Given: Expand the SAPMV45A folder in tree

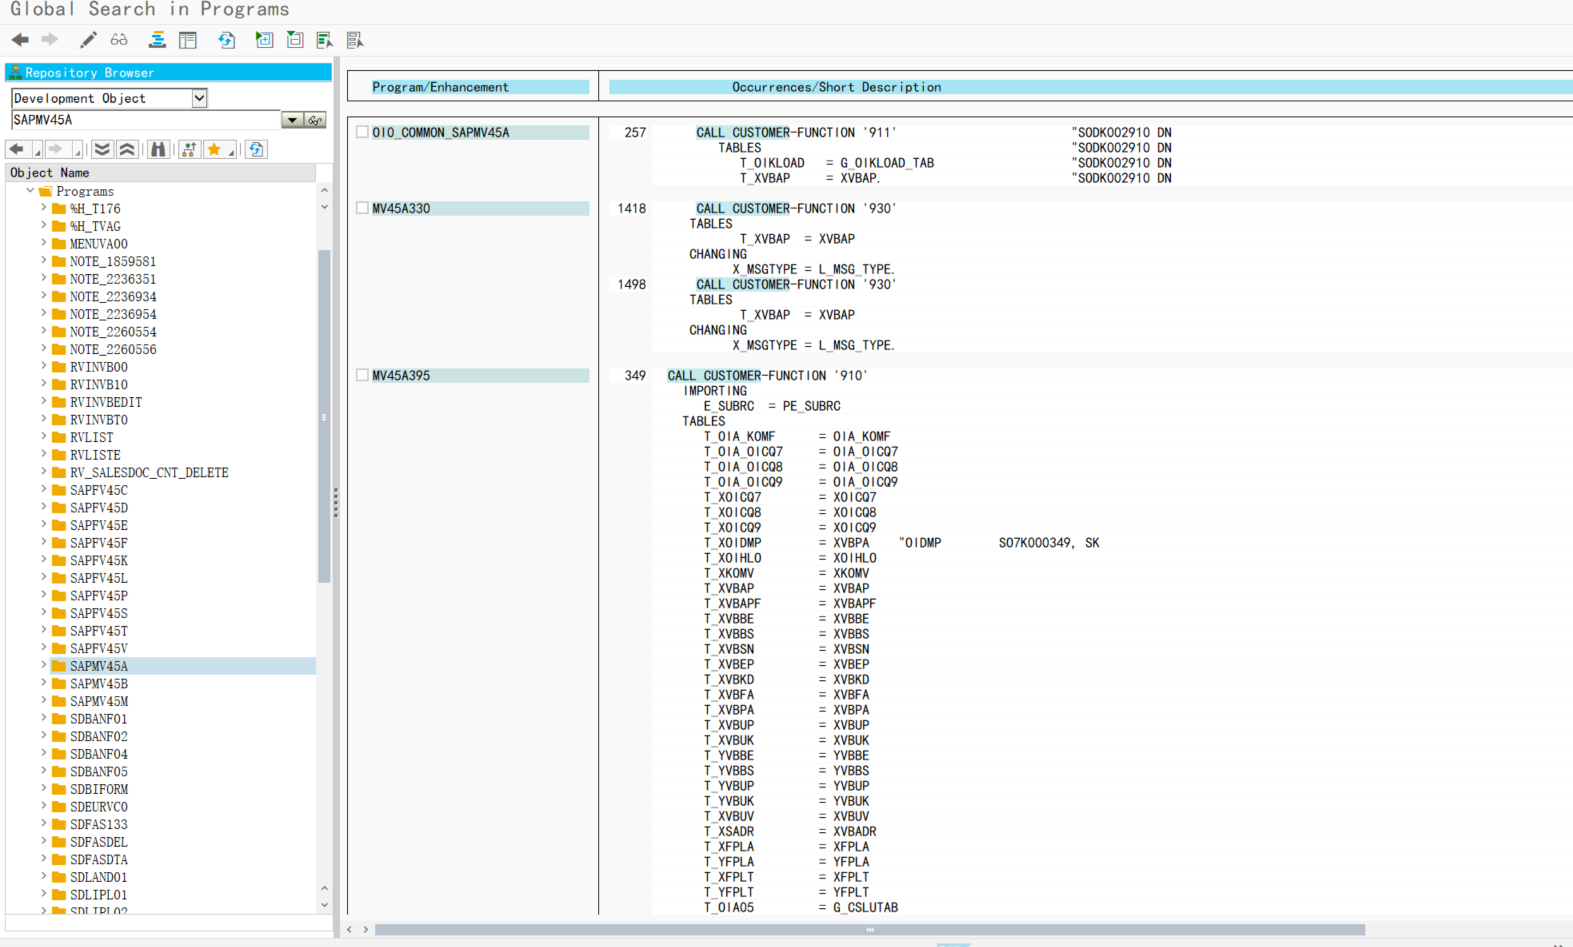Looking at the screenshot, I should pos(44,666).
